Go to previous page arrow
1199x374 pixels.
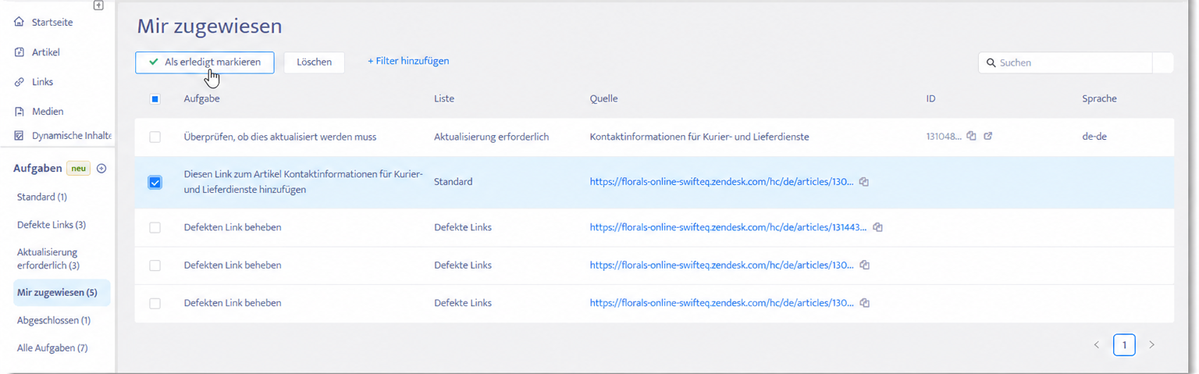coord(1096,345)
